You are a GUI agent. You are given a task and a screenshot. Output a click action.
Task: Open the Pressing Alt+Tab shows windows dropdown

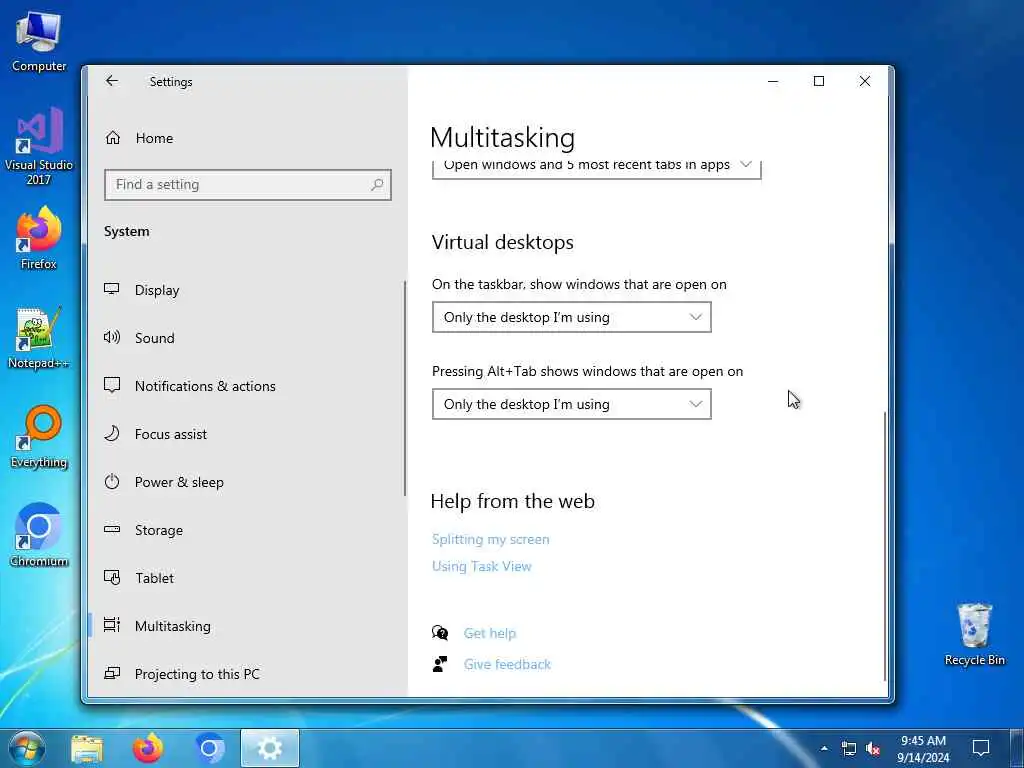tap(571, 404)
